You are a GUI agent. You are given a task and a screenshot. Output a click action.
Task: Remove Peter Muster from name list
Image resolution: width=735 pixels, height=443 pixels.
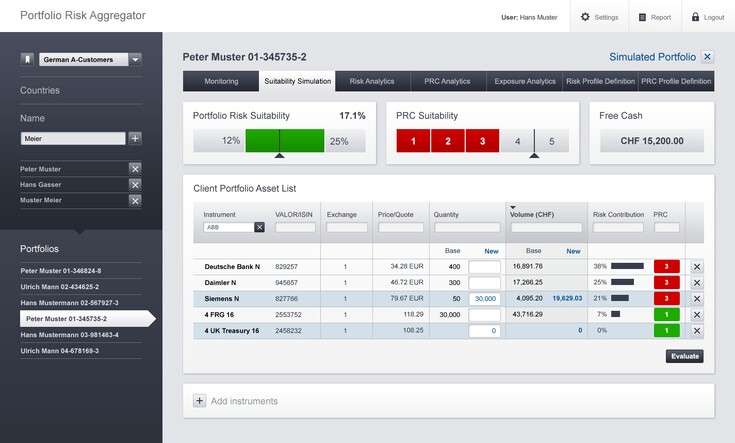pyautogui.click(x=135, y=169)
